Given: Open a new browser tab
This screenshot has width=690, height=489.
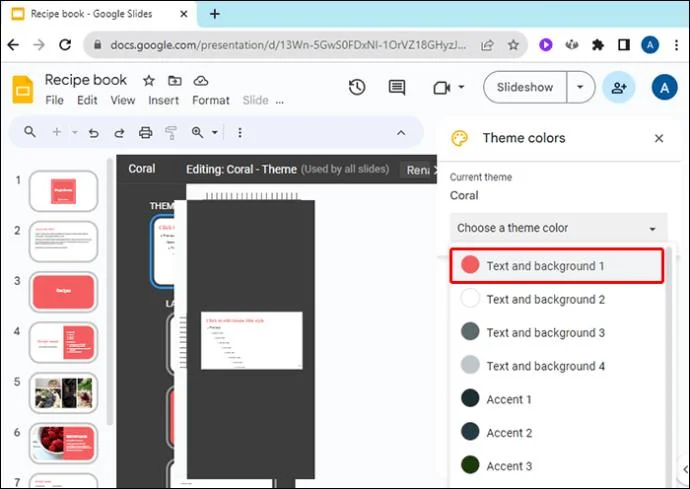Looking at the screenshot, I should [x=215, y=14].
